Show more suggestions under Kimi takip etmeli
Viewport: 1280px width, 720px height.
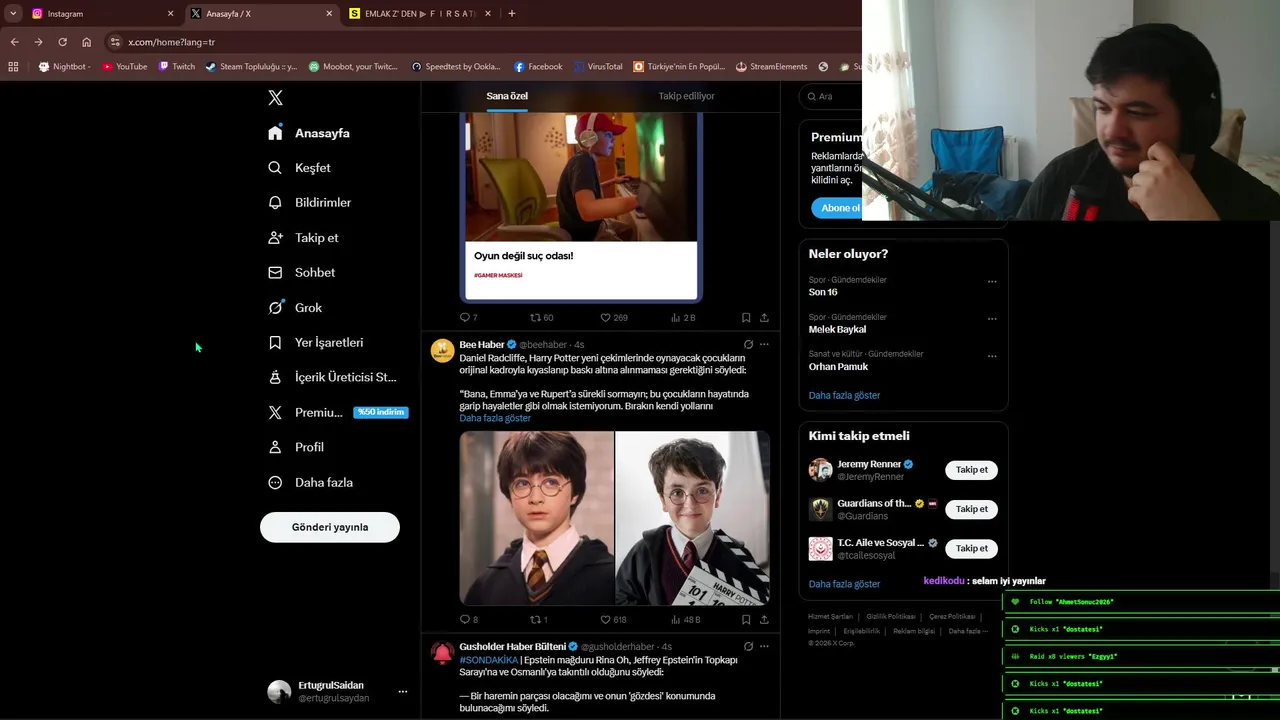(844, 584)
